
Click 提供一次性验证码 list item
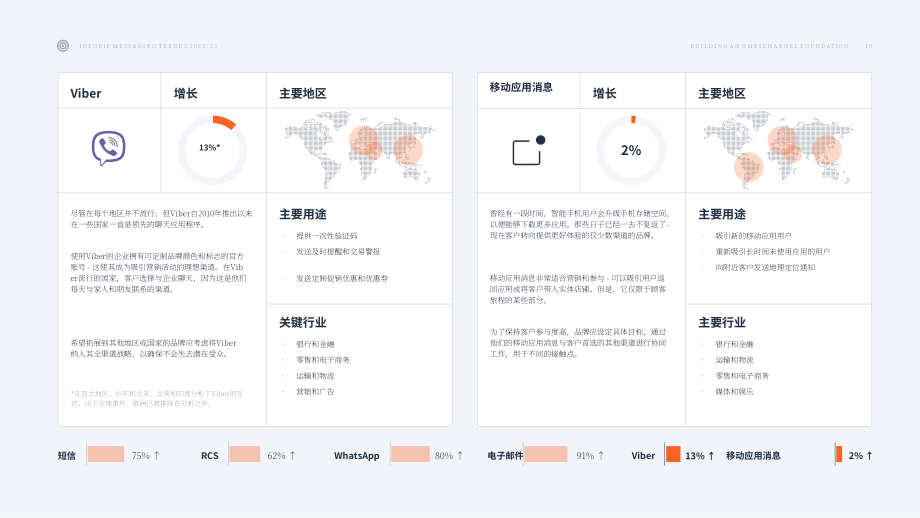click(x=327, y=236)
